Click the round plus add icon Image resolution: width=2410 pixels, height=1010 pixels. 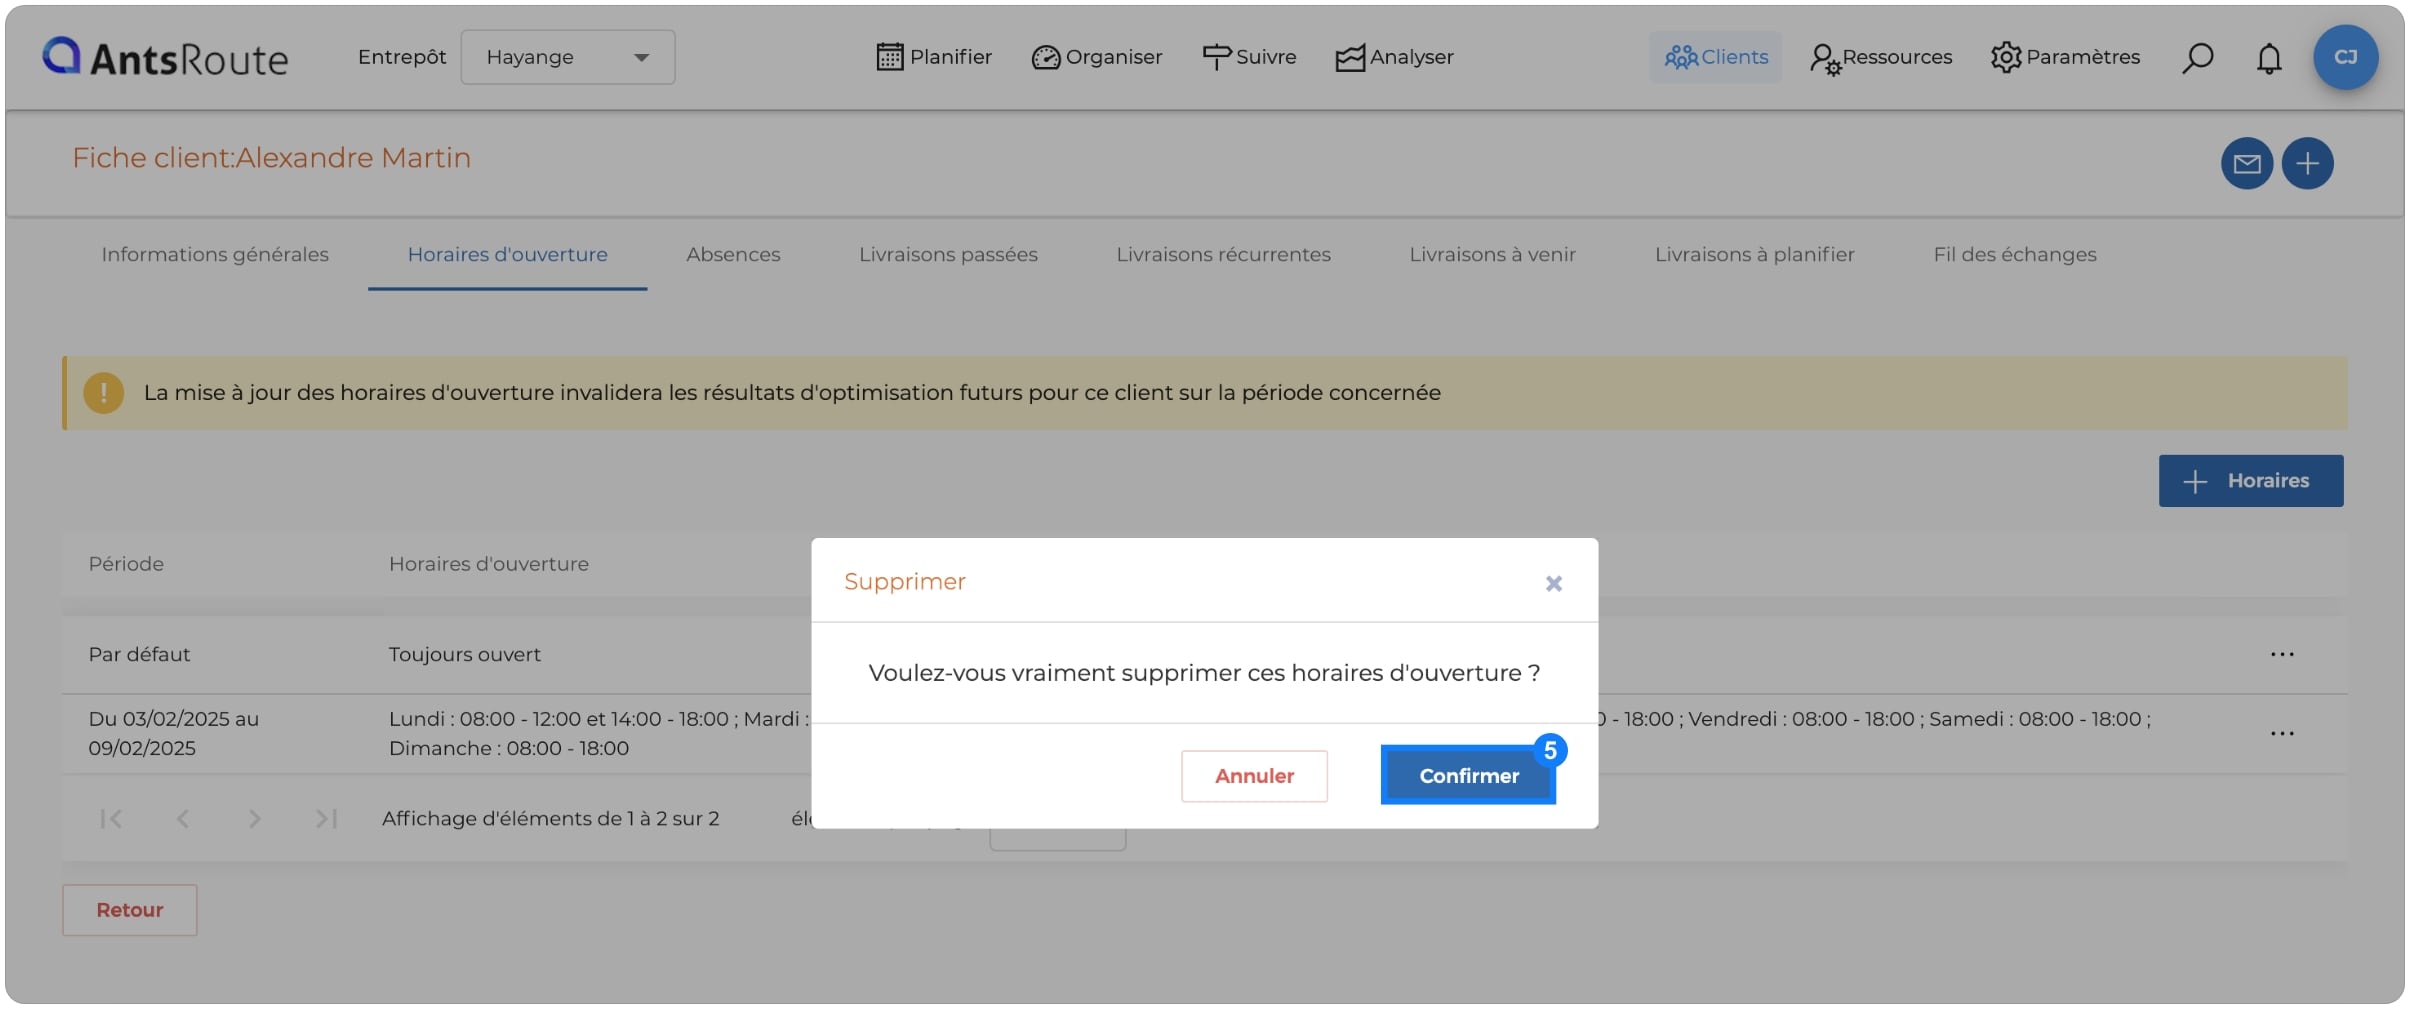(2307, 163)
